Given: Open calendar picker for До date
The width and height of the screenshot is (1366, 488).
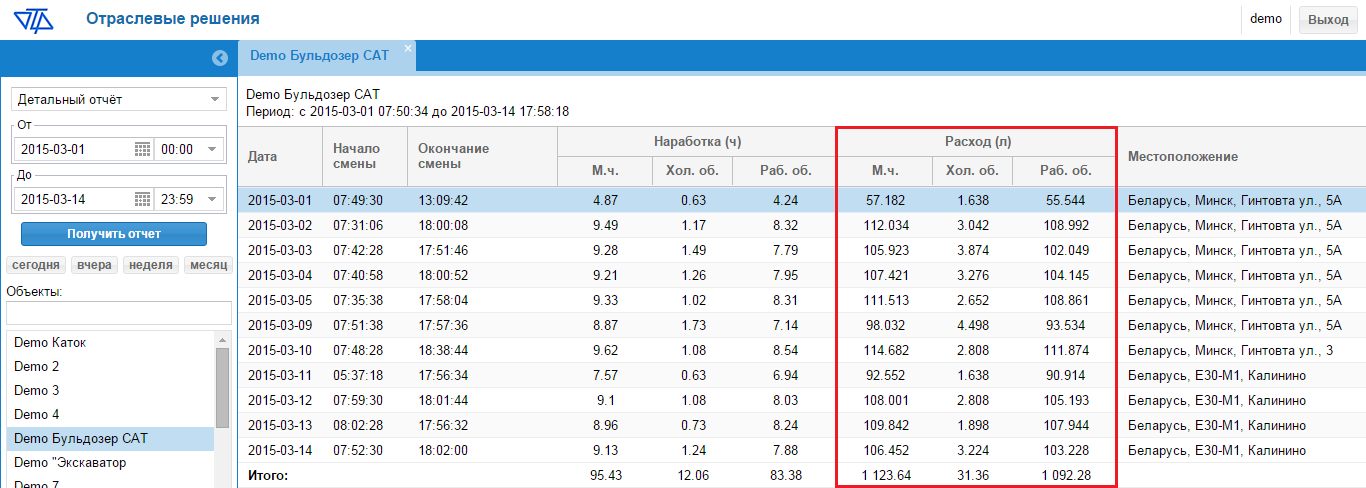Looking at the screenshot, I should click(x=142, y=199).
